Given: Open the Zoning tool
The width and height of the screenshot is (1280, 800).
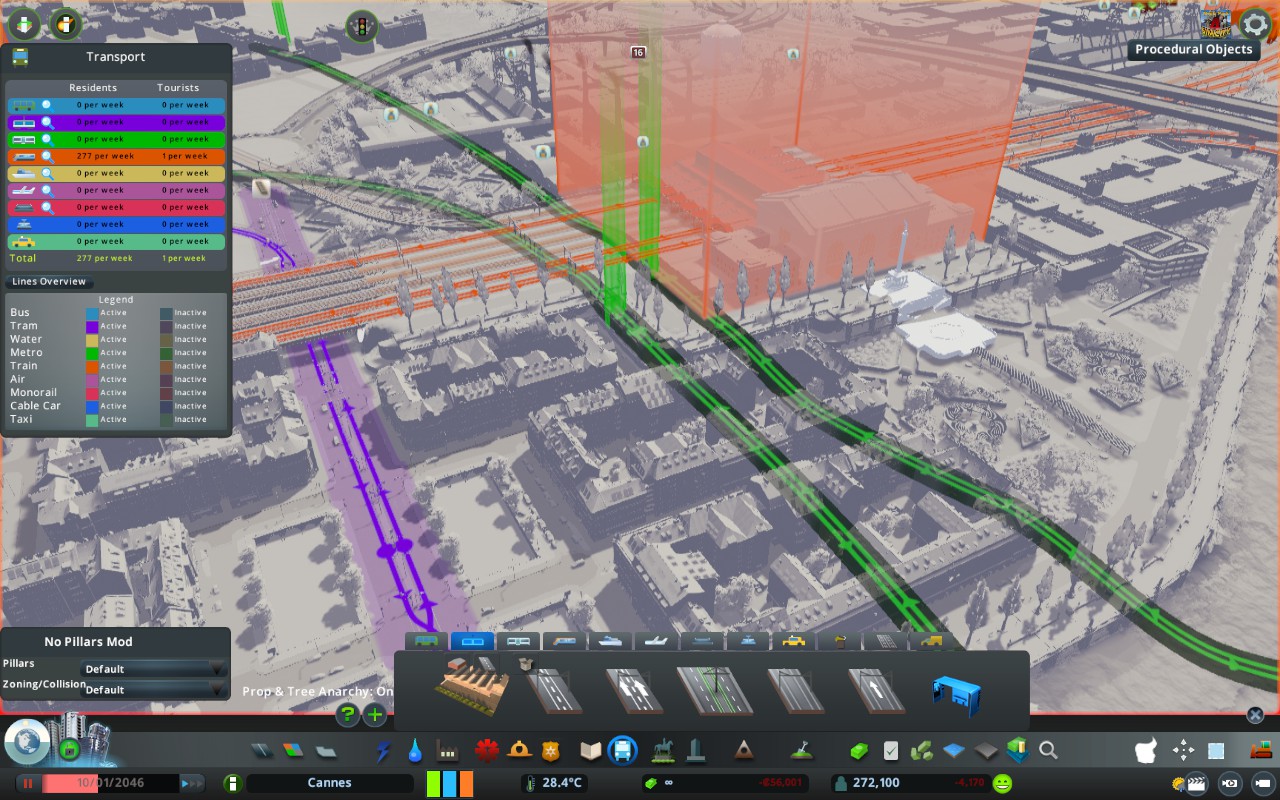Looking at the screenshot, I should pos(293,750).
